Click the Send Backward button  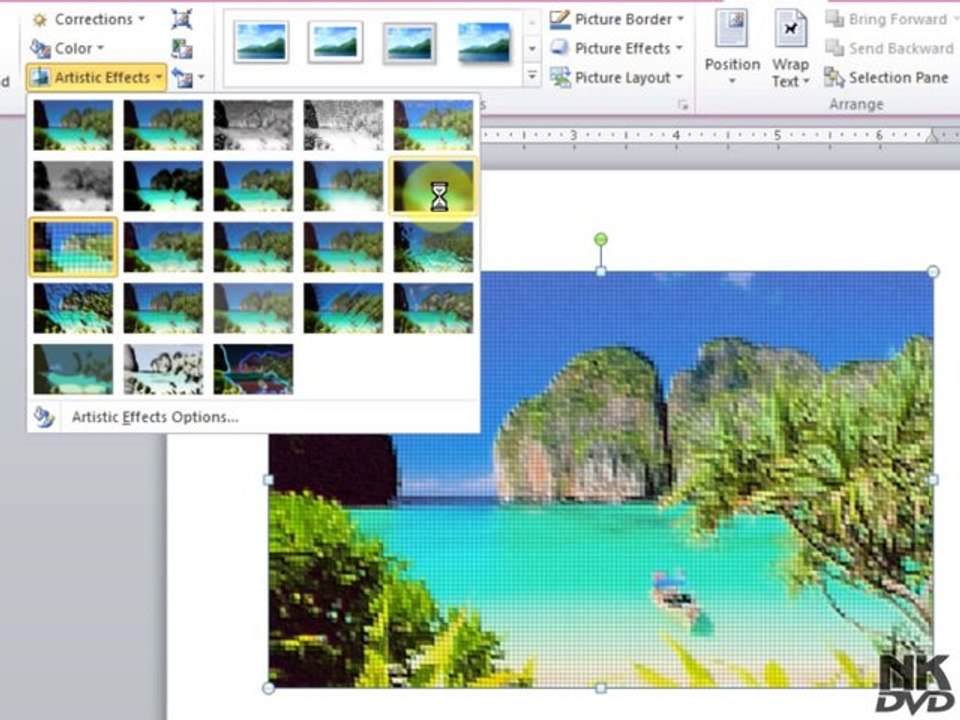[x=889, y=48]
